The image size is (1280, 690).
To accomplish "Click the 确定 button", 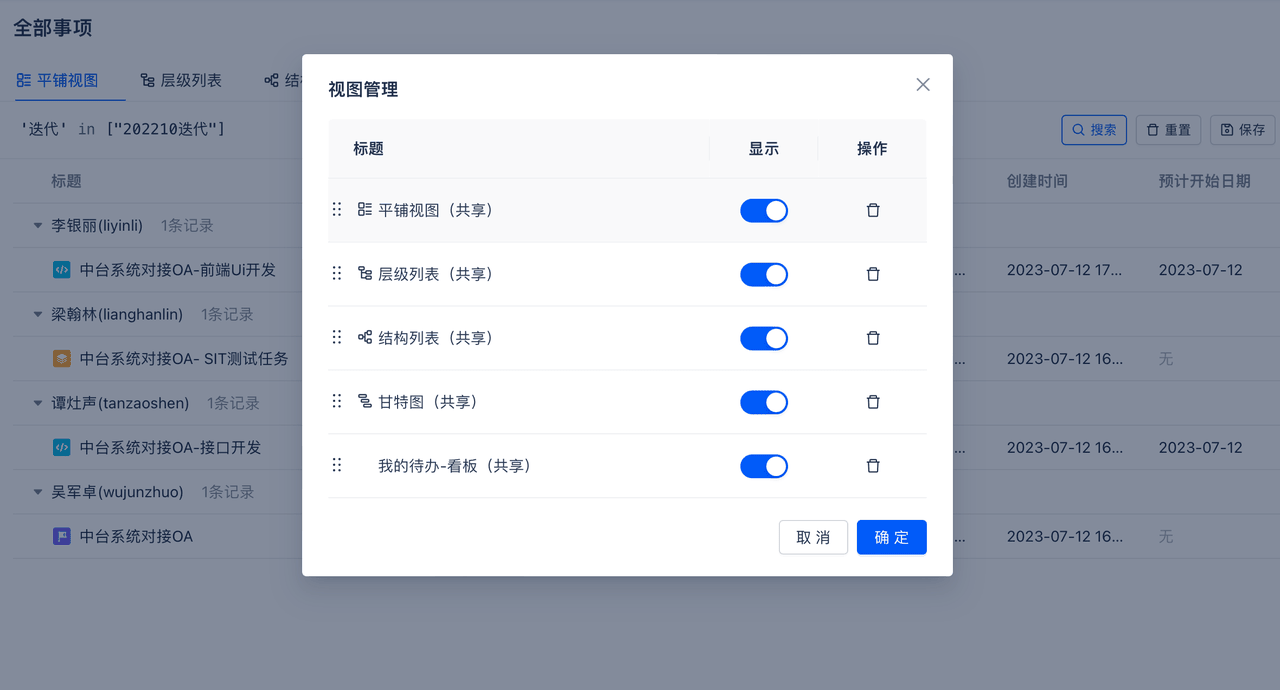I will [x=891, y=537].
